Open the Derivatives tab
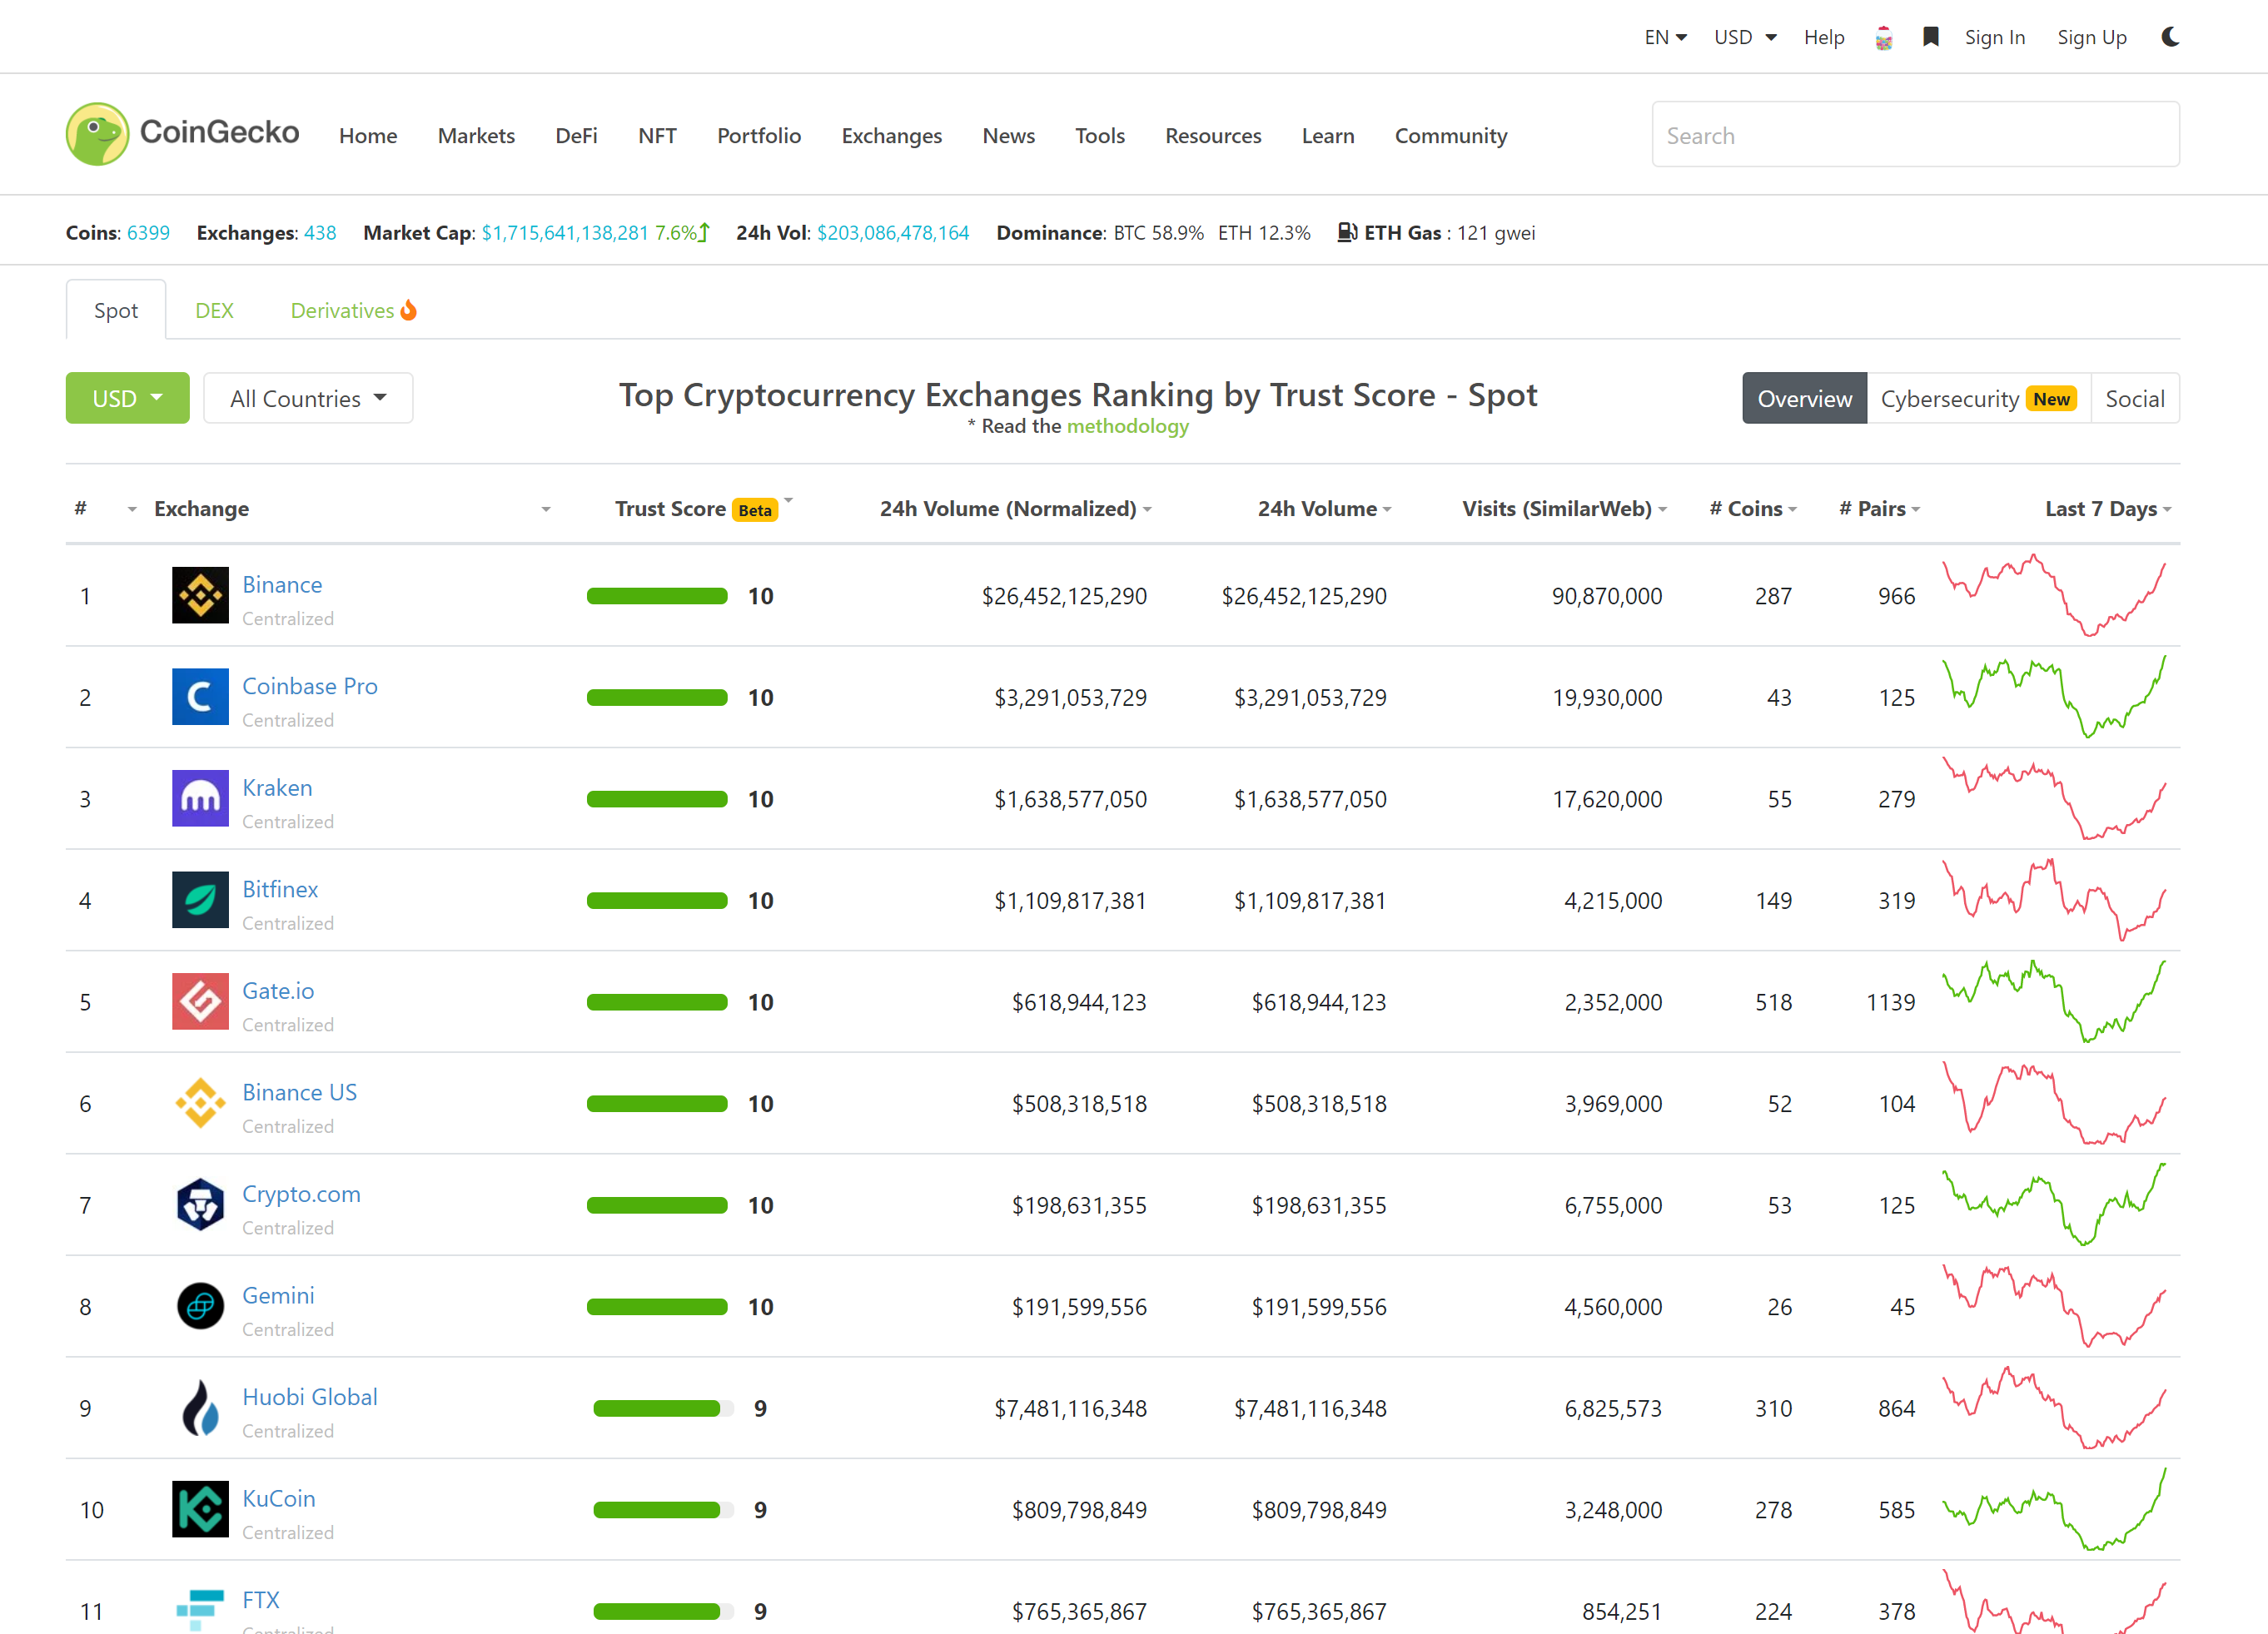 point(342,310)
